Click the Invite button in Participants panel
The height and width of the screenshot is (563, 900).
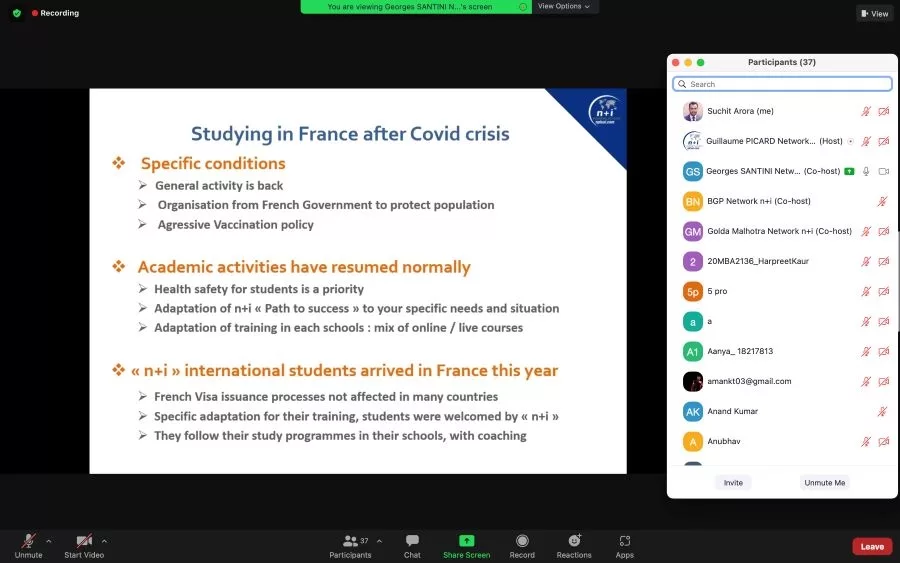pos(733,483)
